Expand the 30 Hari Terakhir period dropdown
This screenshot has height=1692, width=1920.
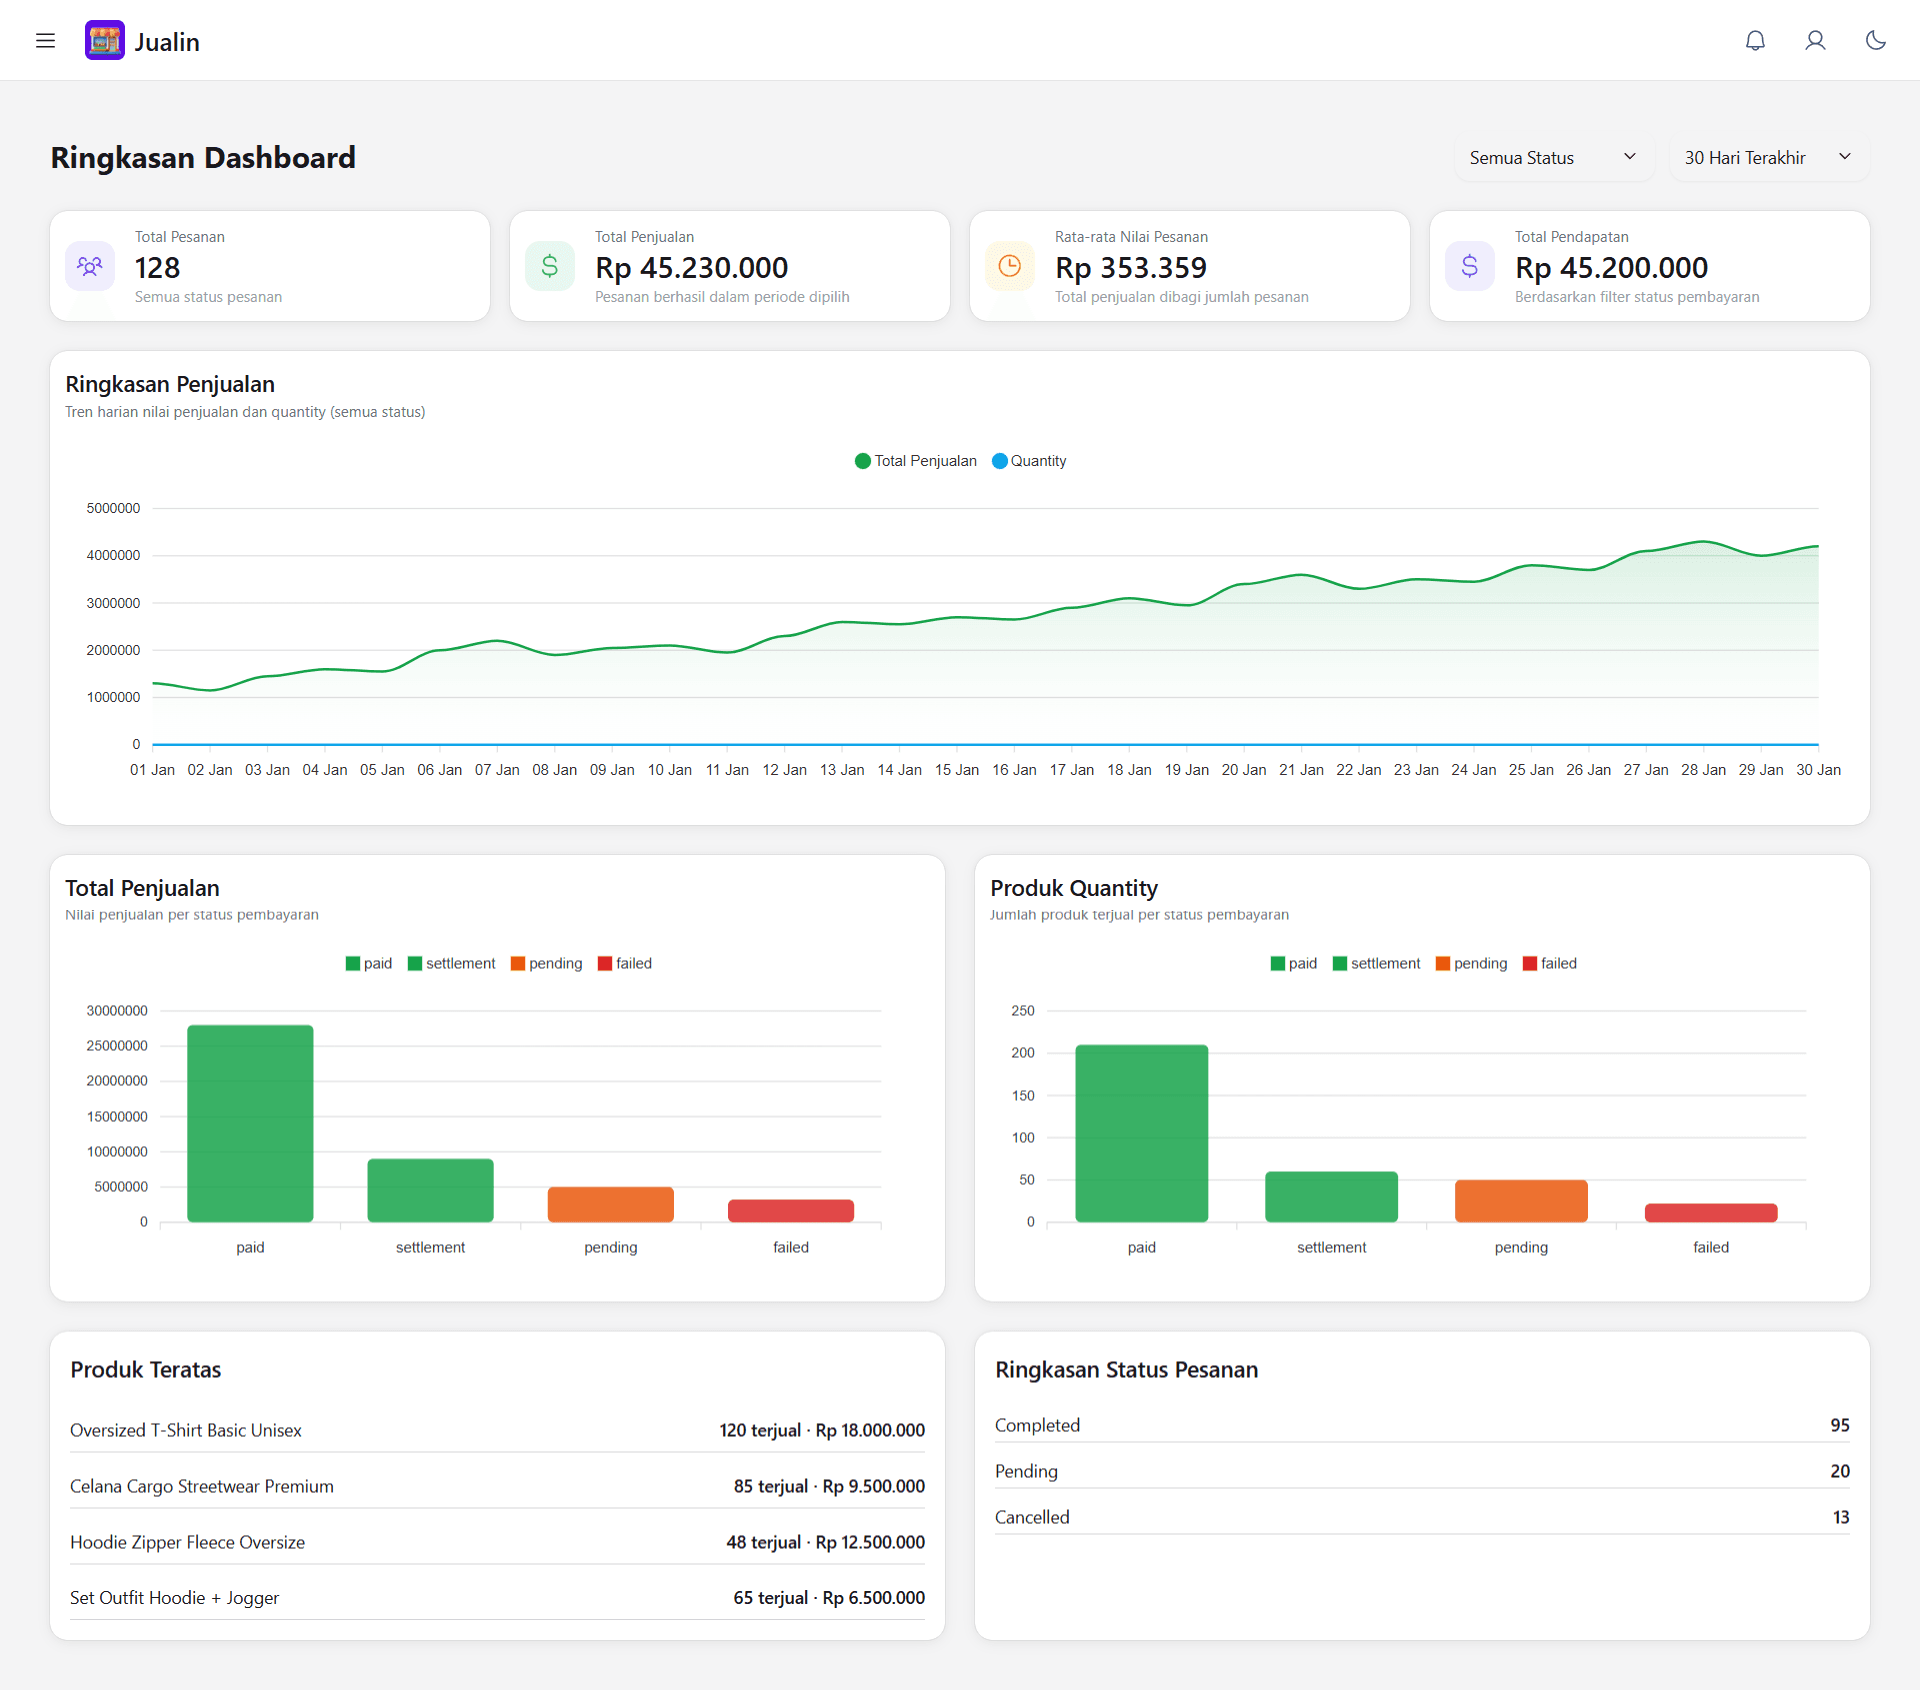click(1768, 158)
